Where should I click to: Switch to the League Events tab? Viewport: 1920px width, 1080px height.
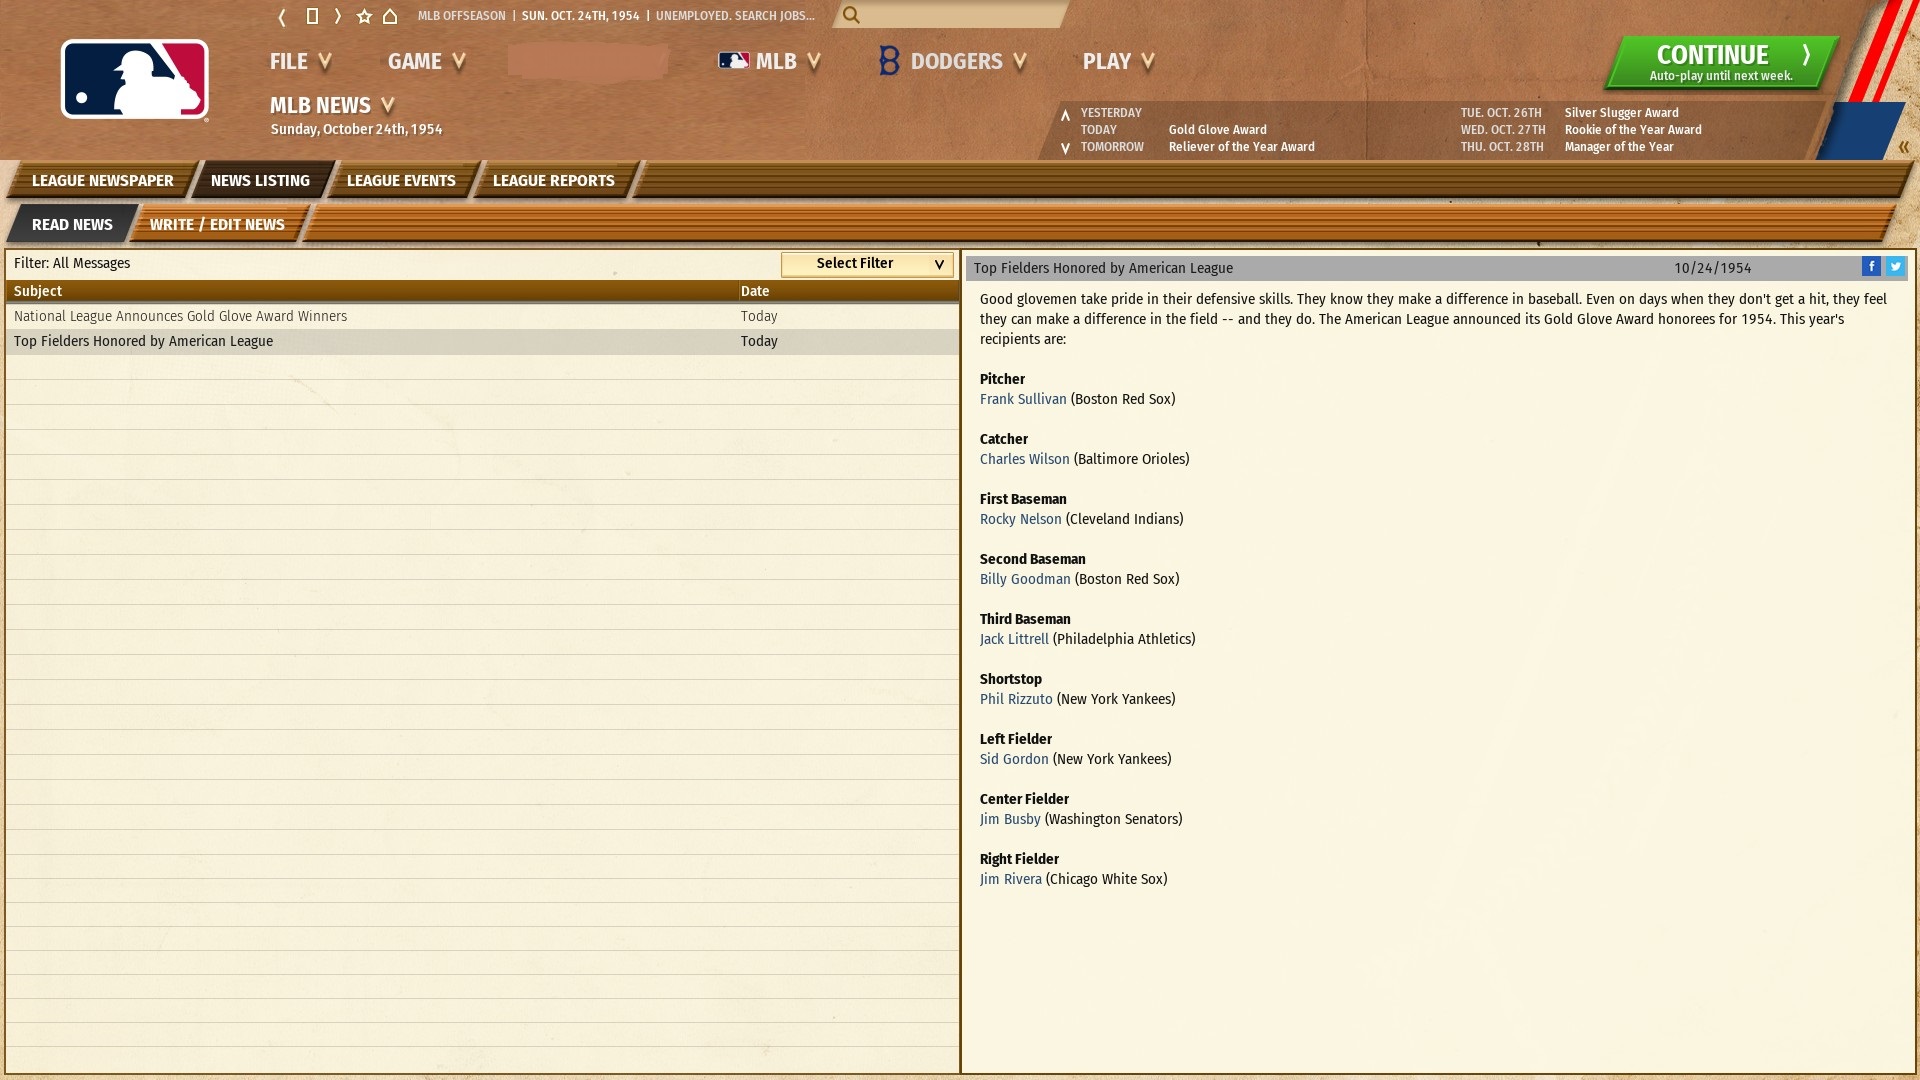point(400,180)
